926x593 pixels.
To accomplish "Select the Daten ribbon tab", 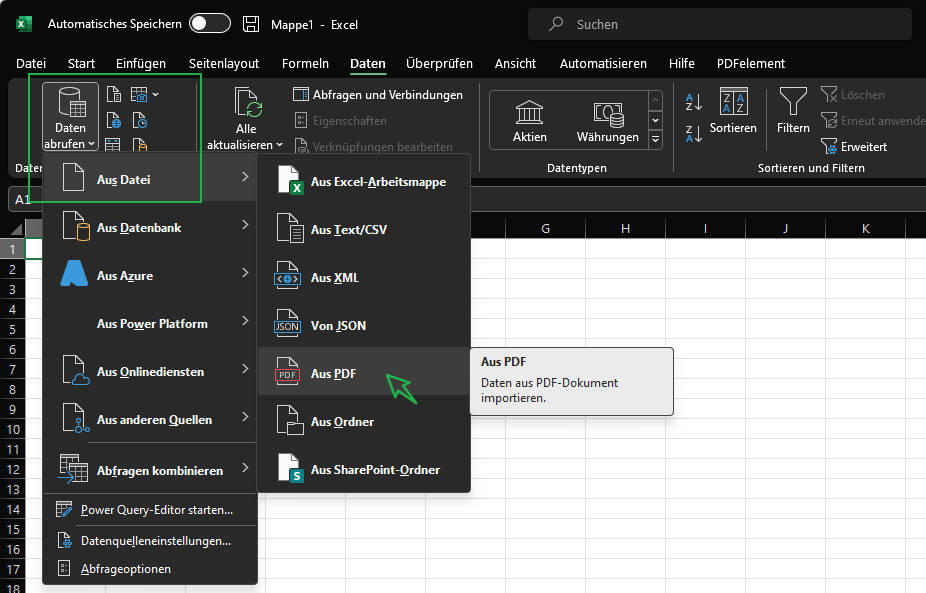I will 367,63.
